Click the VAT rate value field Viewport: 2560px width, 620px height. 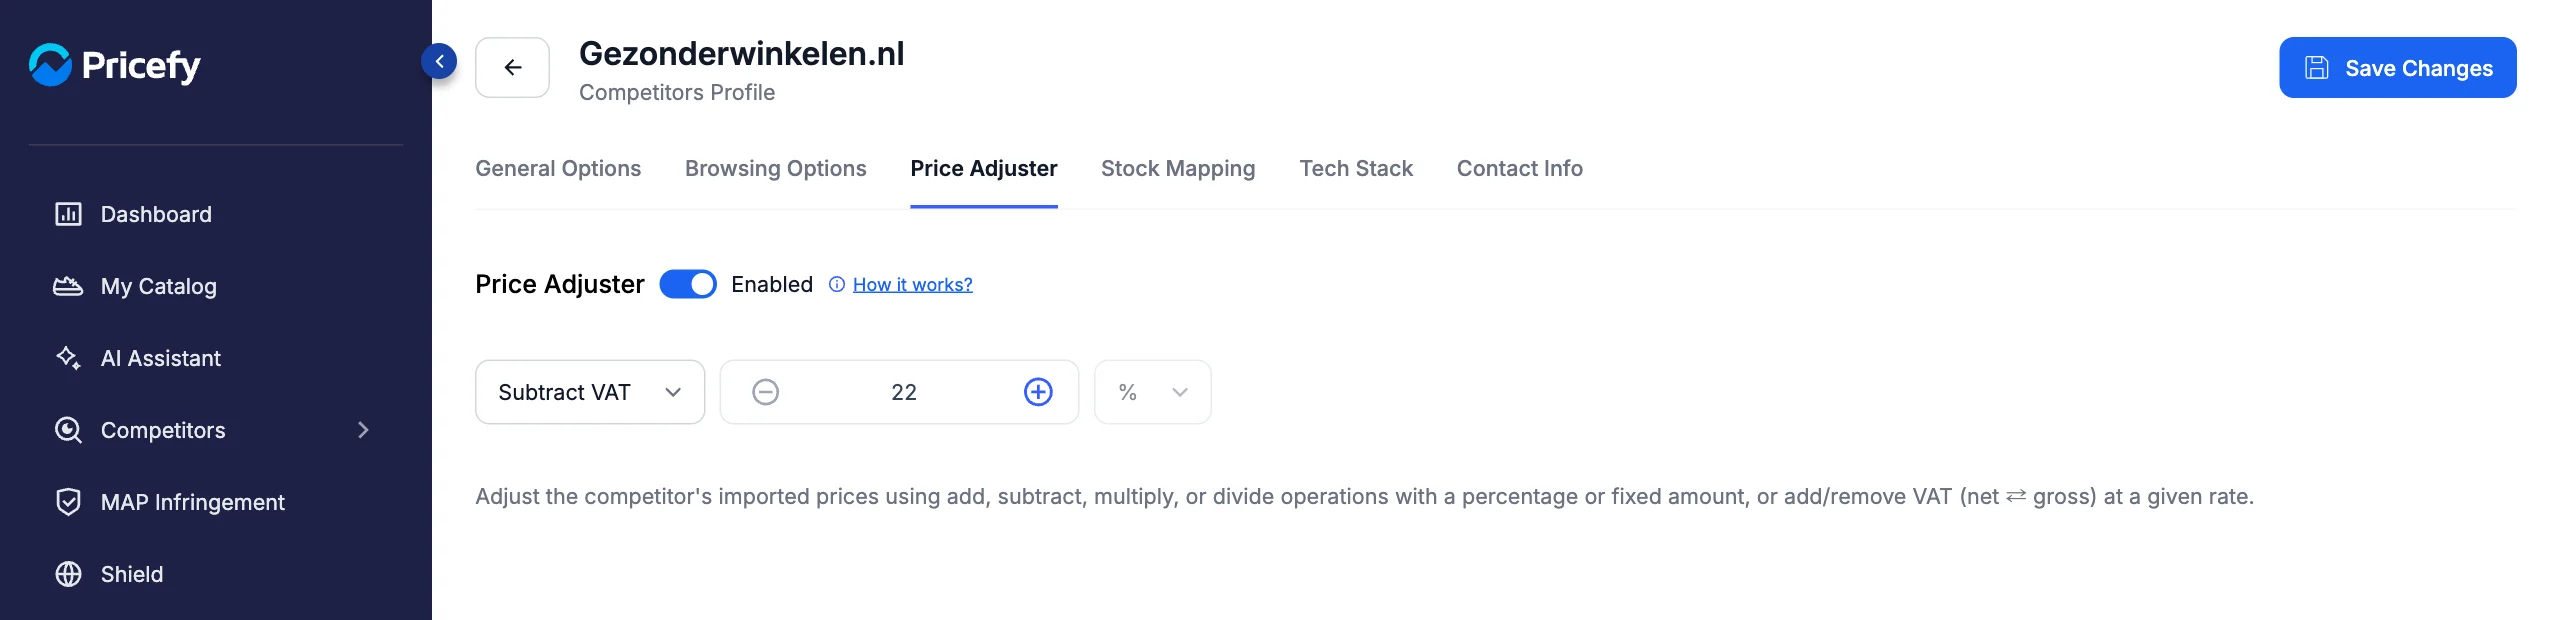[903, 392]
